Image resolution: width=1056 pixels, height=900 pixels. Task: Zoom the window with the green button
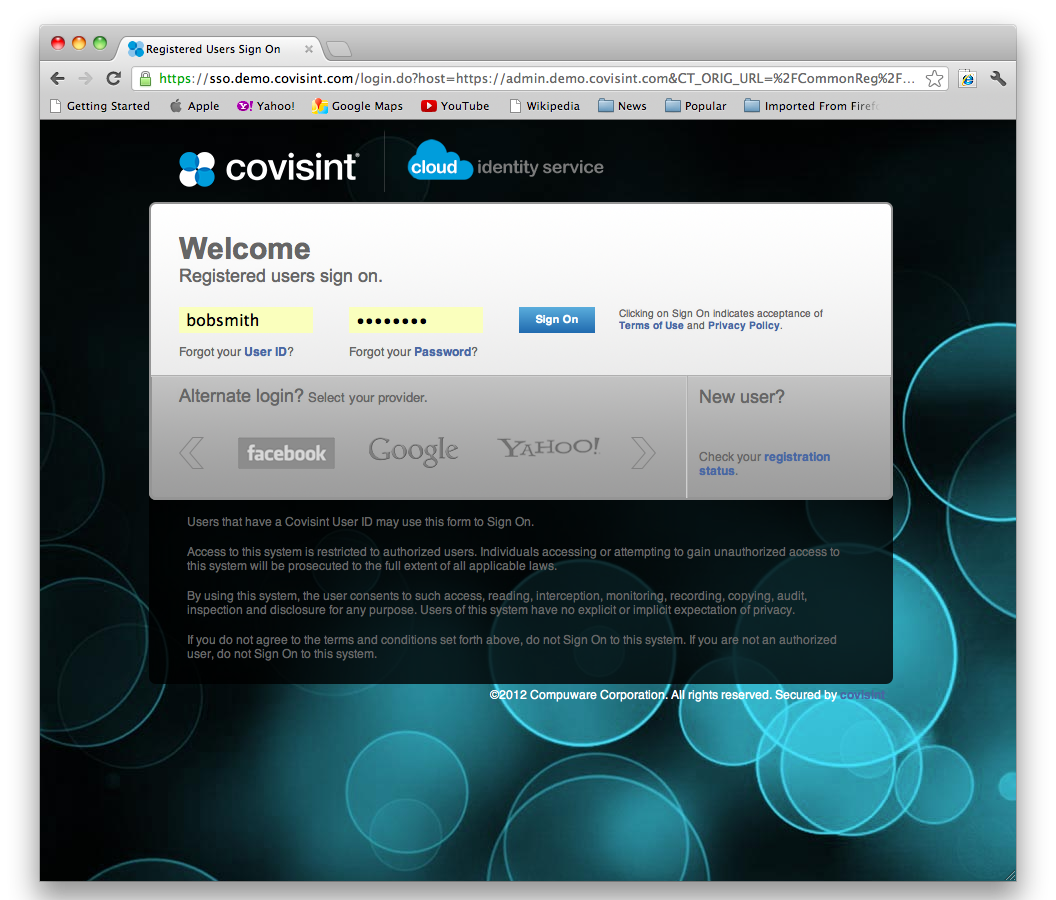coord(100,43)
